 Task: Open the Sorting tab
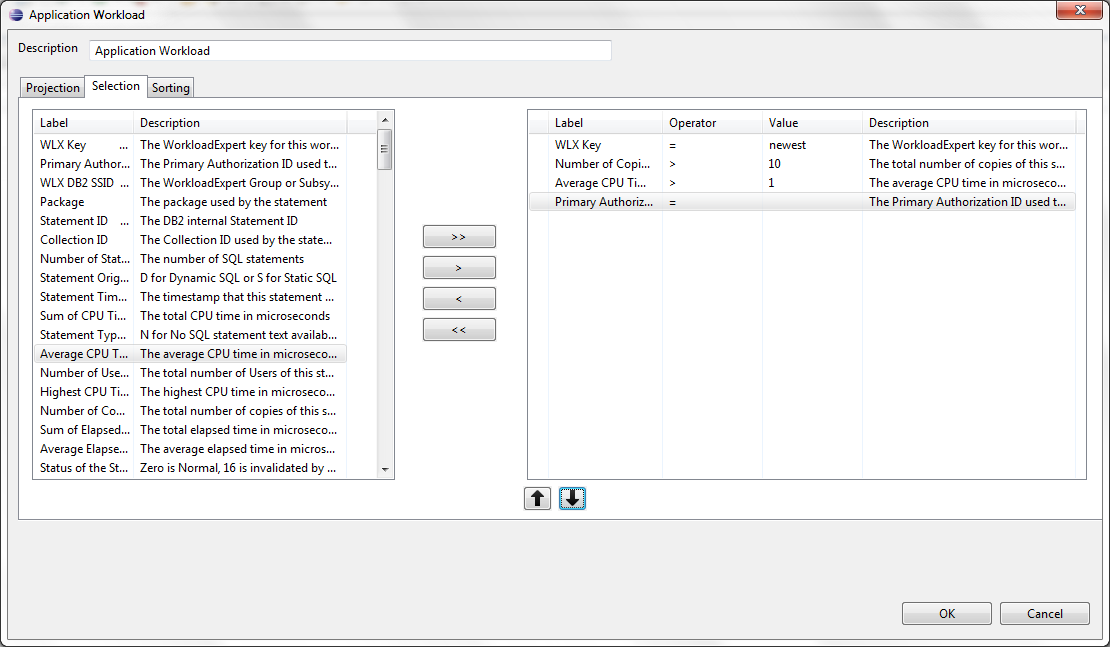(x=170, y=88)
